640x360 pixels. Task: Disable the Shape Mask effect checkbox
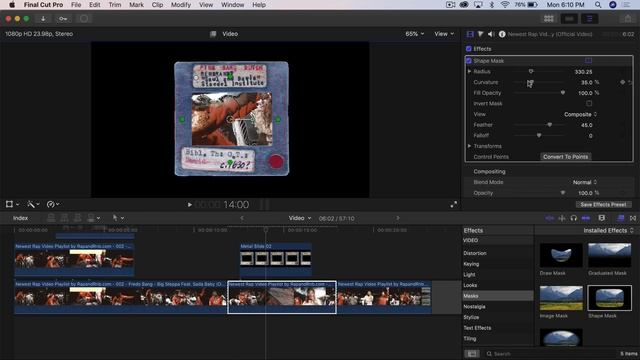point(469,61)
